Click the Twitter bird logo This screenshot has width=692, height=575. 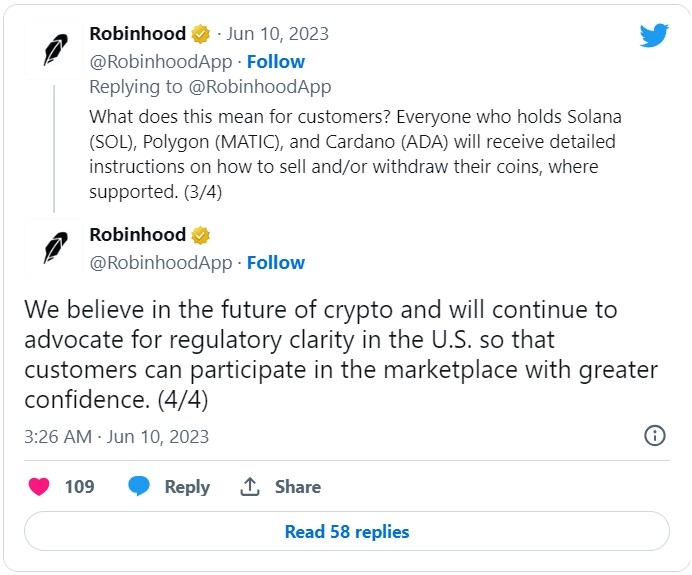click(x=654, y=35)
